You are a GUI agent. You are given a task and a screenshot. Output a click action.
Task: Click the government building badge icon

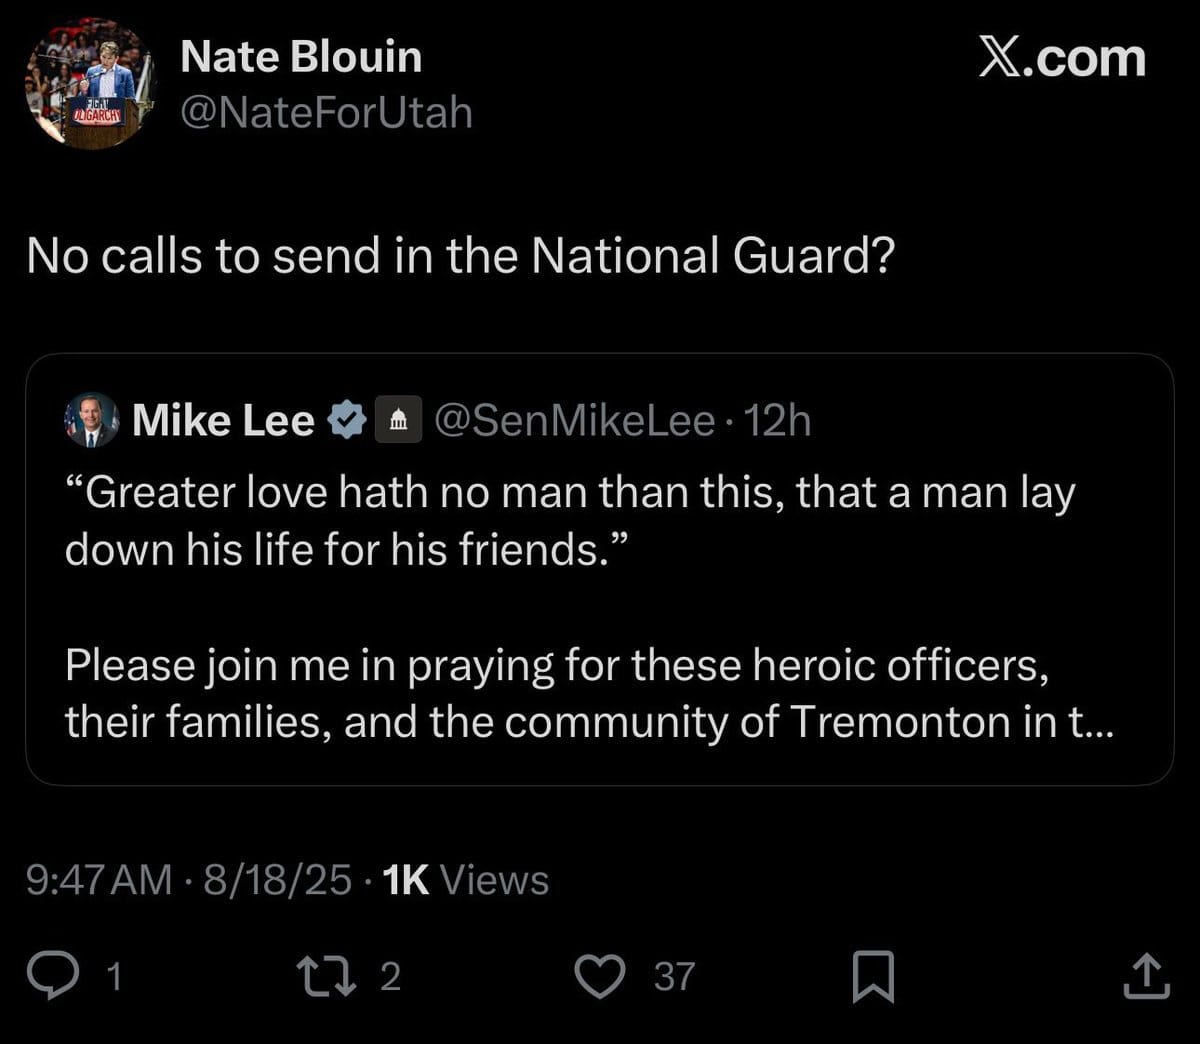(398, 420)
